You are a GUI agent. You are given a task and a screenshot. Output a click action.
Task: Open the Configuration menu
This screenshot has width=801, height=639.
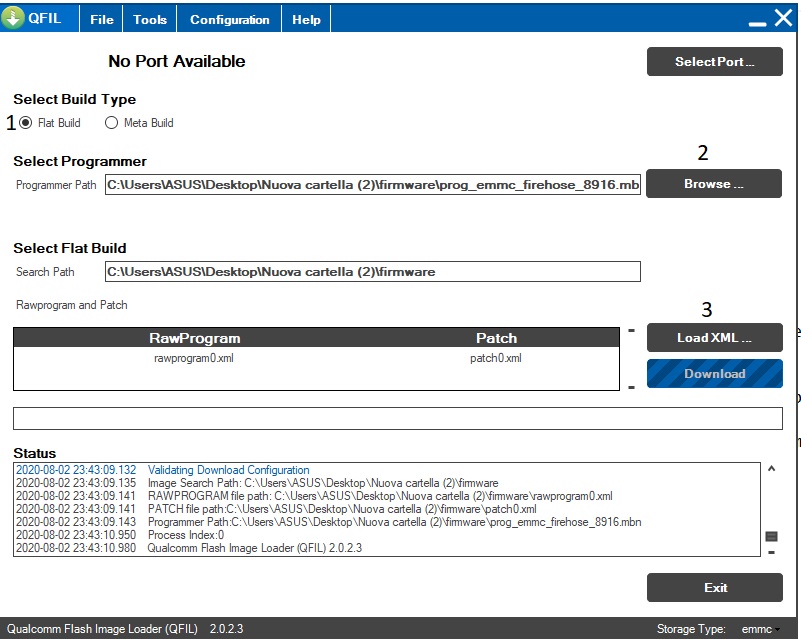point(229,19)
